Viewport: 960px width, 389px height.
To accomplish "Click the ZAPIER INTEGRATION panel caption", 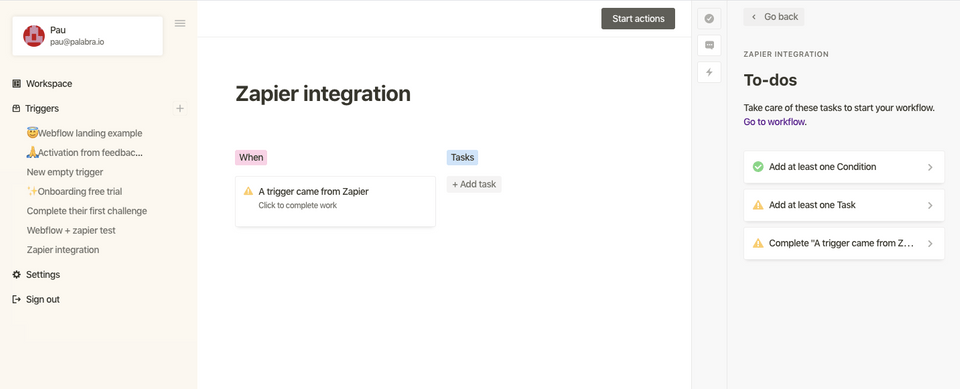I will (786, 55).
